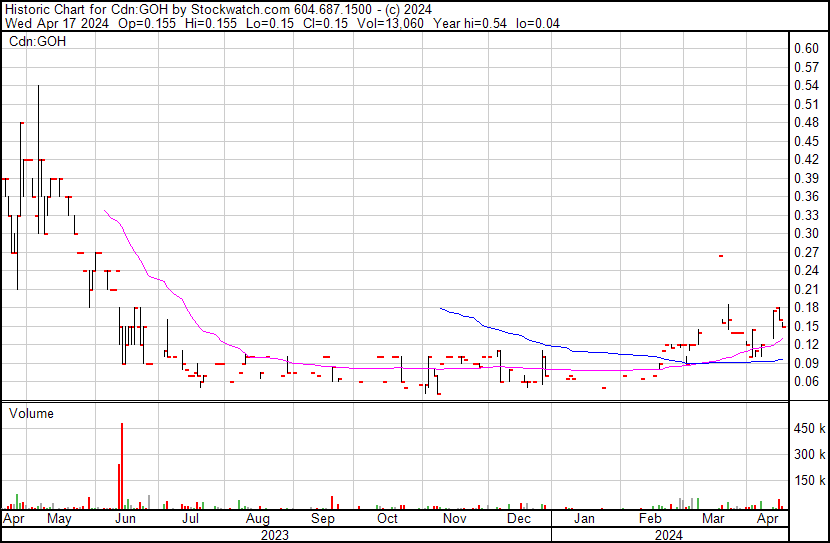This screenshot has height=543, width=830.
Task: Select the Nov month label on the time axis
Action: 454,519
